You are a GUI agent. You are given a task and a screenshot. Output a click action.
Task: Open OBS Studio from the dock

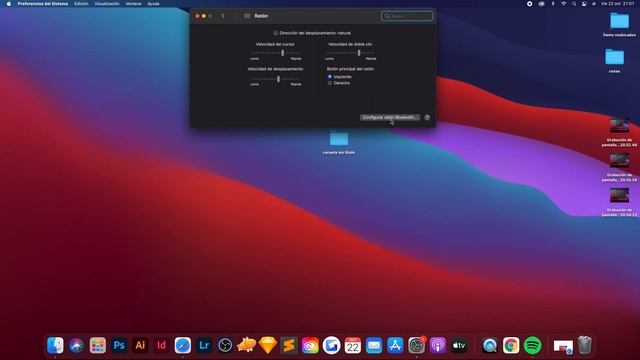pyautogui.click(x=225, y=346)
